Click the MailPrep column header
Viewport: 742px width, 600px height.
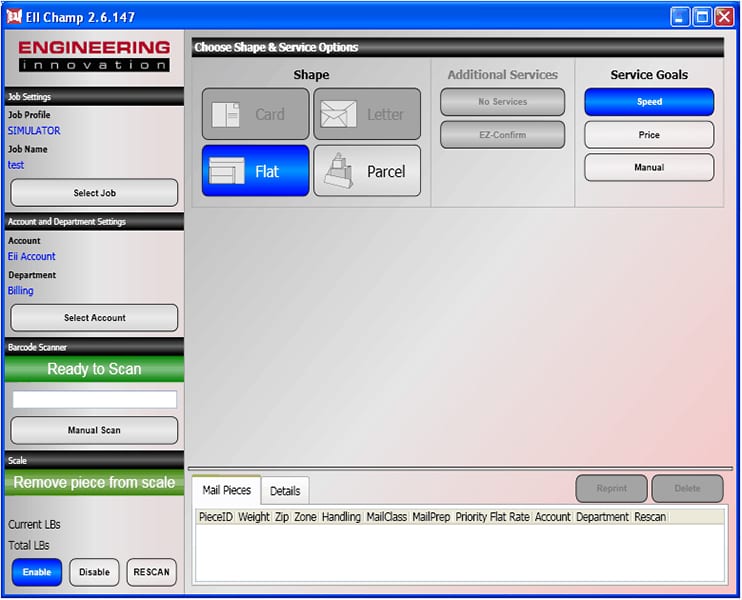click(431, 517)
